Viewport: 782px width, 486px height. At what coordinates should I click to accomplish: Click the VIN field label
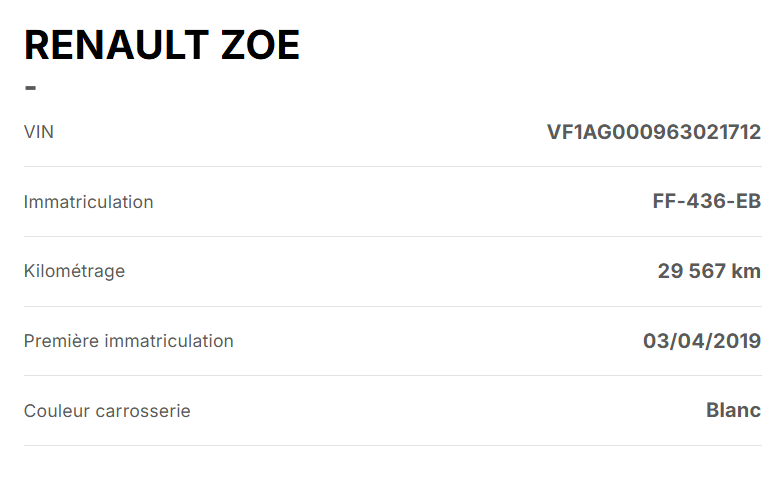coord(39,132)
